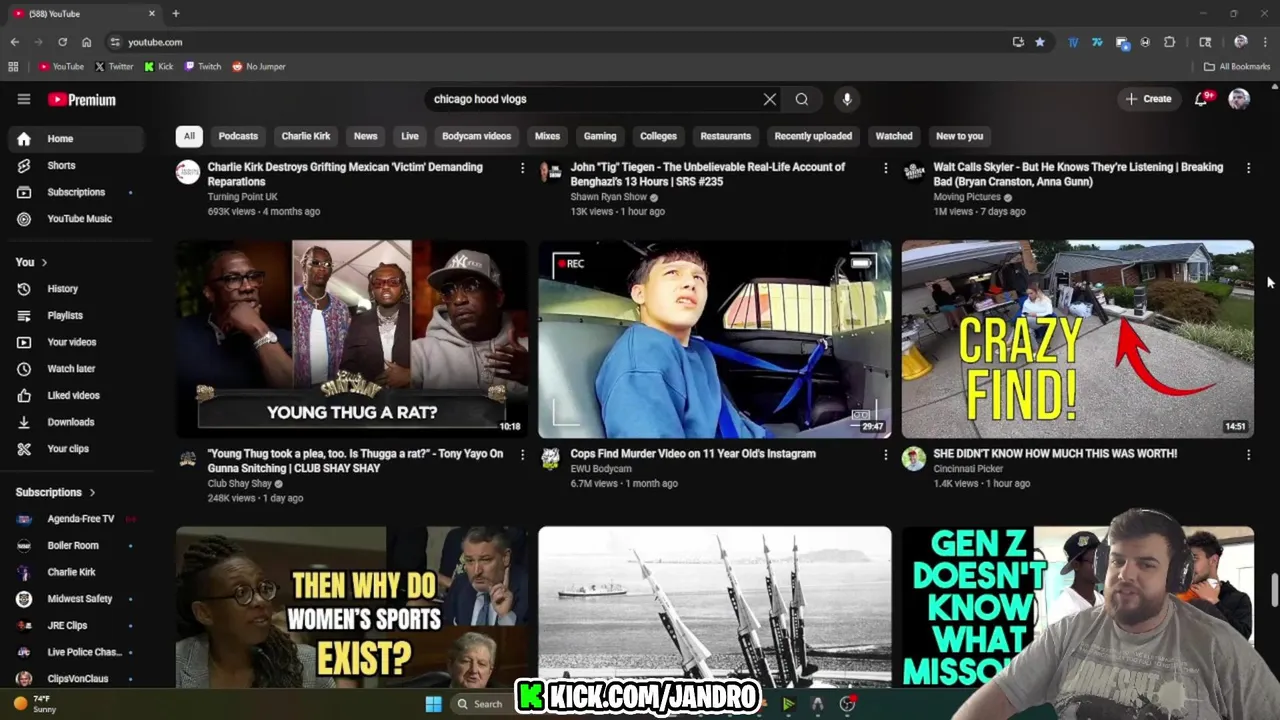
Task: Bookmark this page with the star icon
Action: coord(1040,42)
